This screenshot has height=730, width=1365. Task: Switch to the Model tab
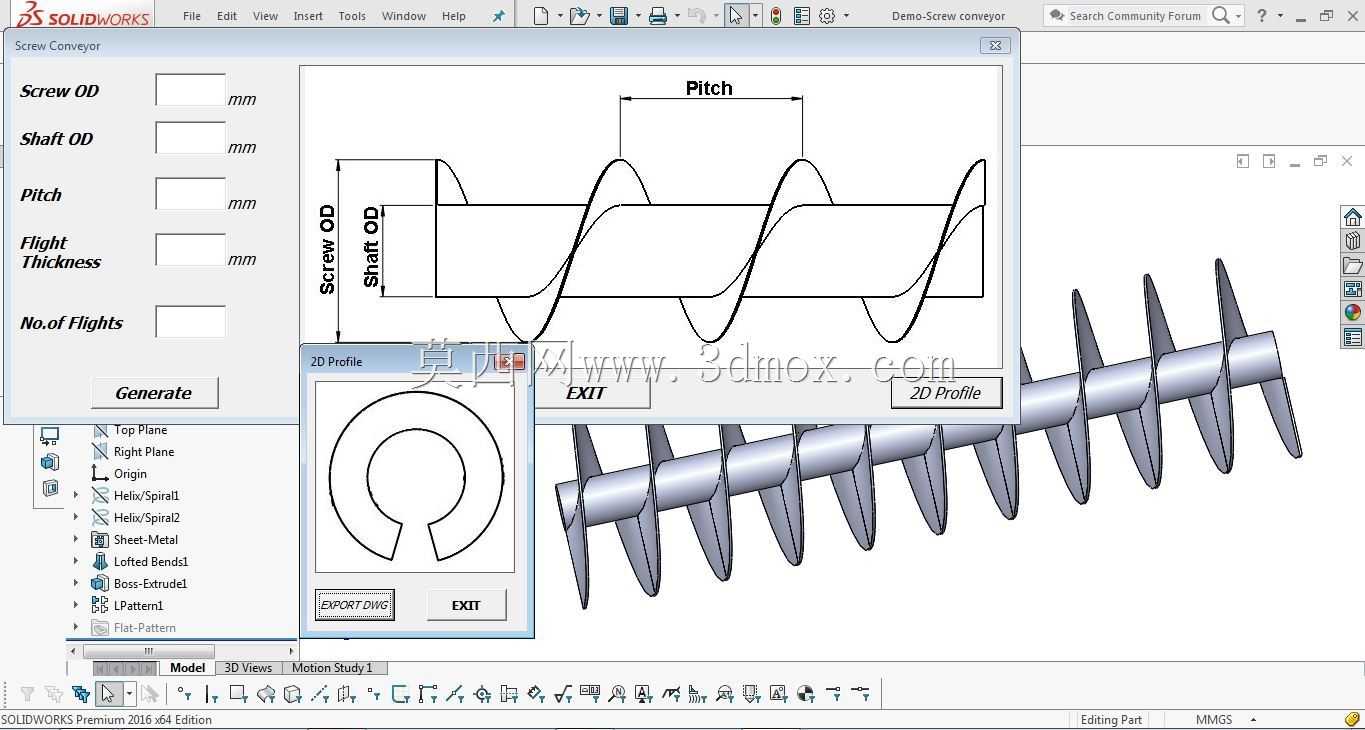pos(187,668)
